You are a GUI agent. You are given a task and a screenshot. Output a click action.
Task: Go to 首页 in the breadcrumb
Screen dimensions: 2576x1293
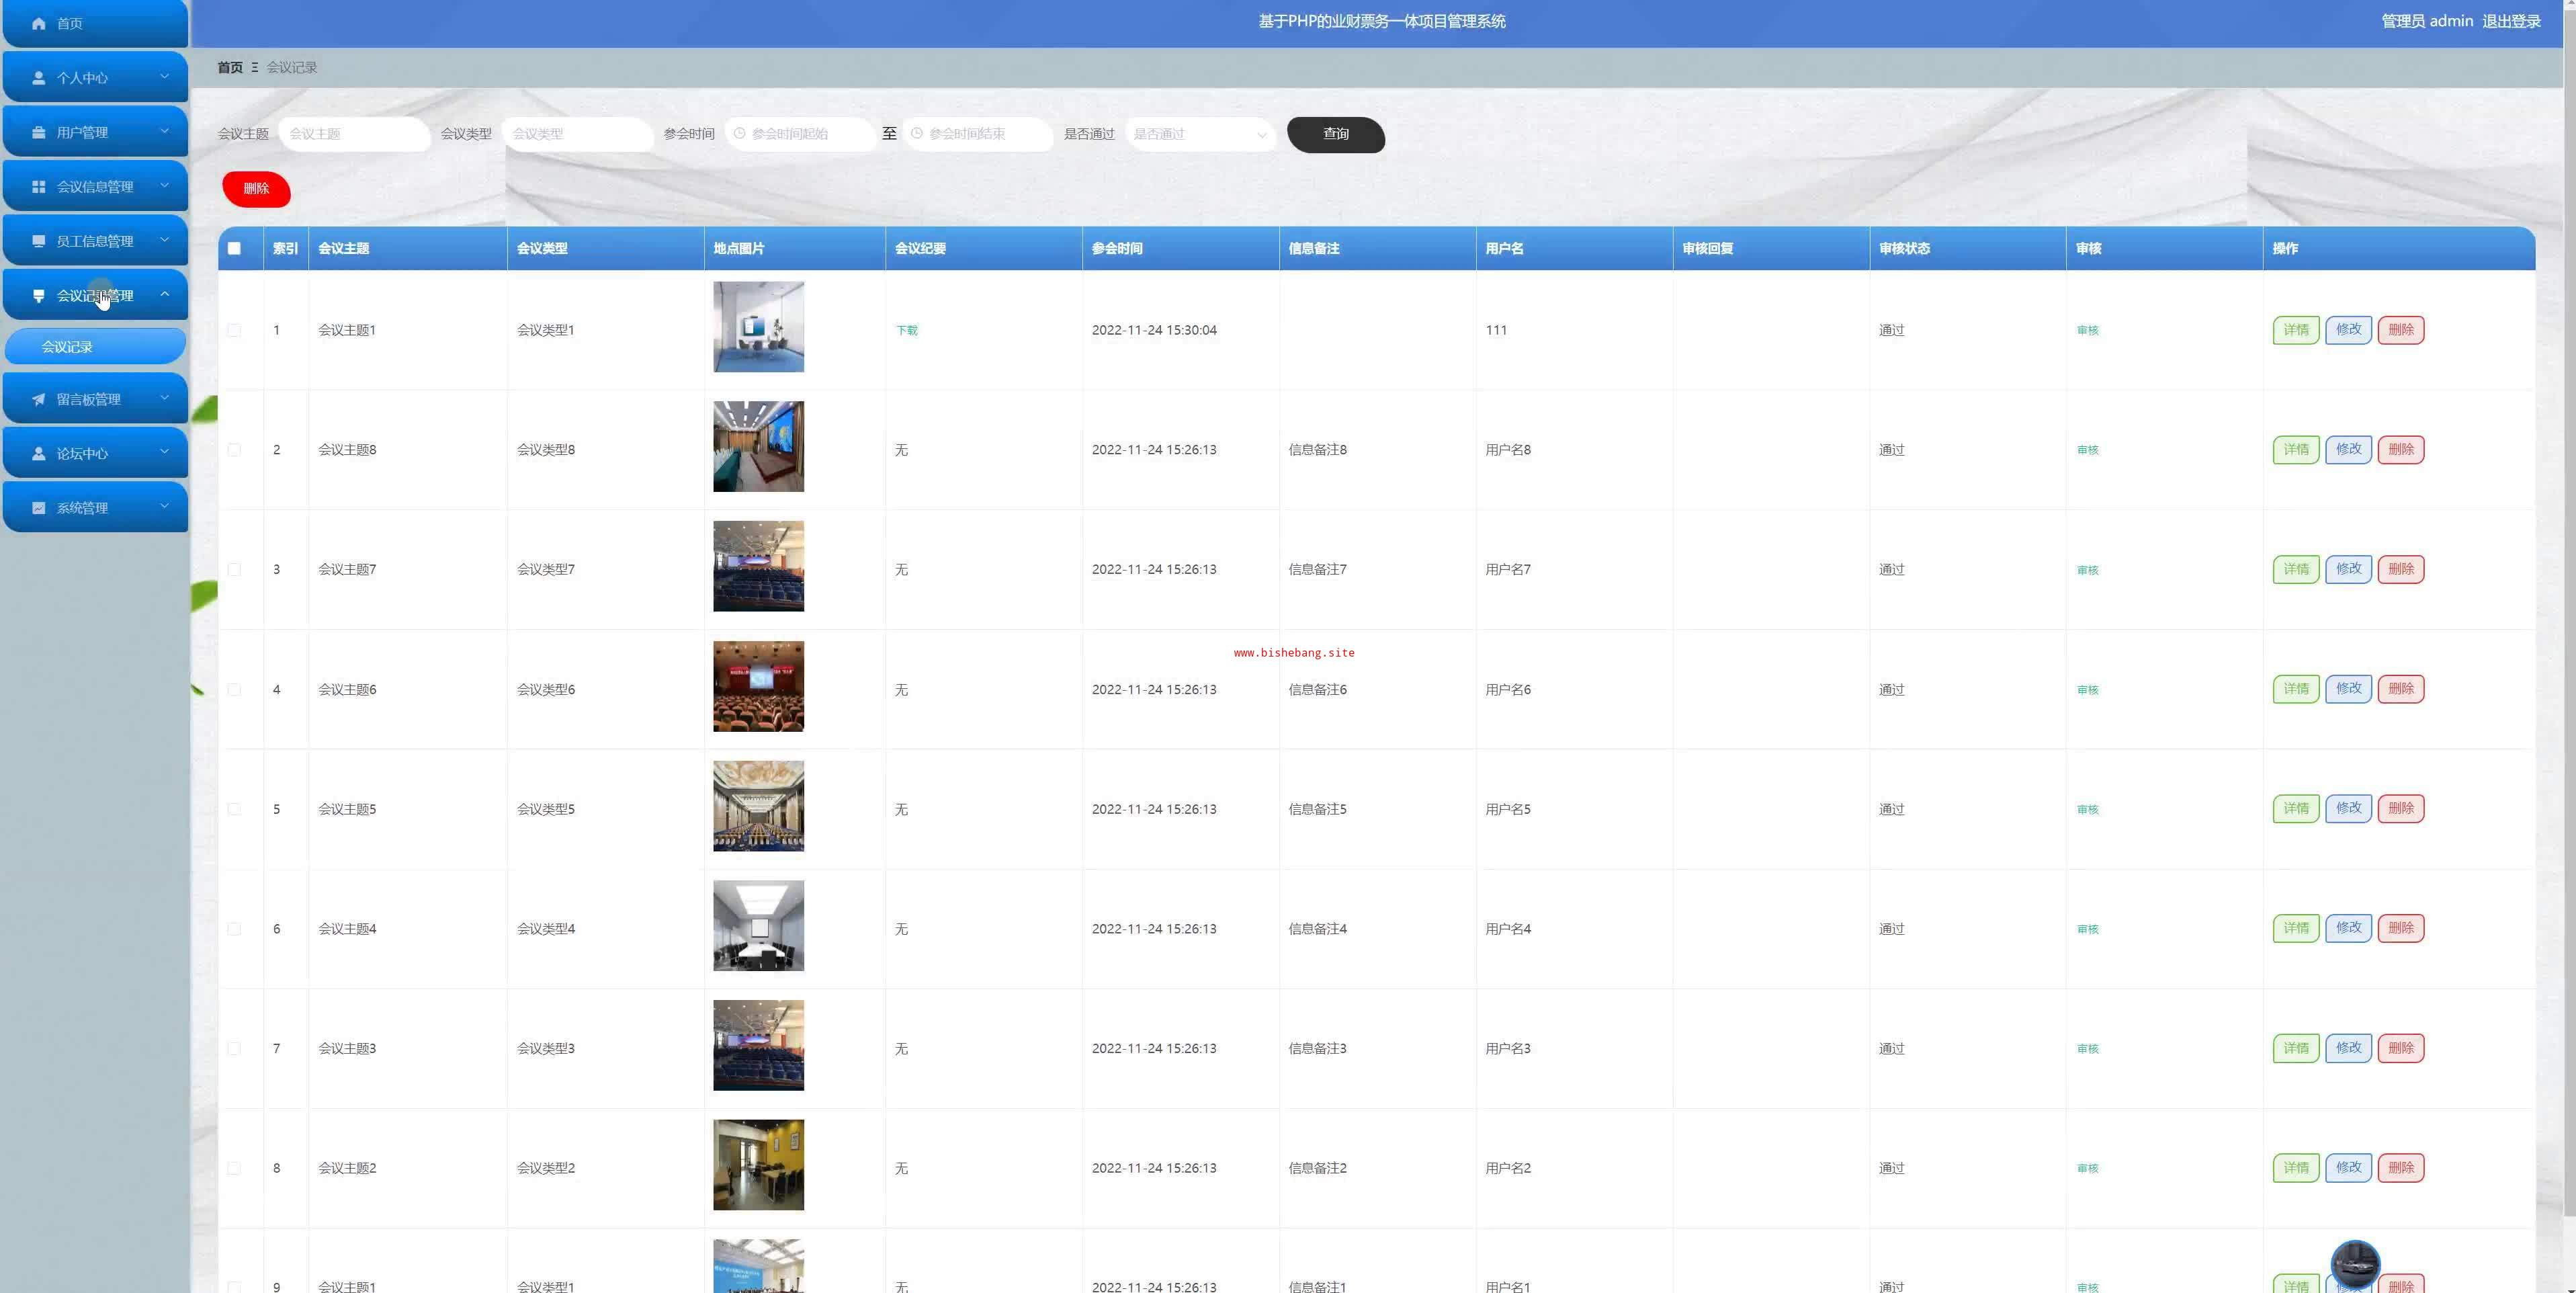click(230, 67)
